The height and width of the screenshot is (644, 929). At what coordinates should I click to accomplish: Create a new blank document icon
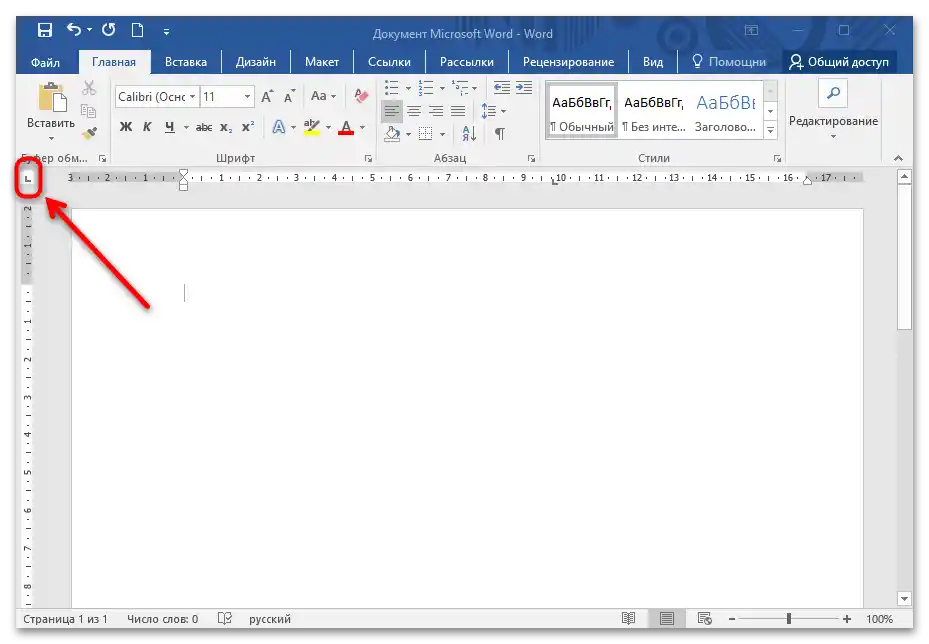(x=137, y=30)
